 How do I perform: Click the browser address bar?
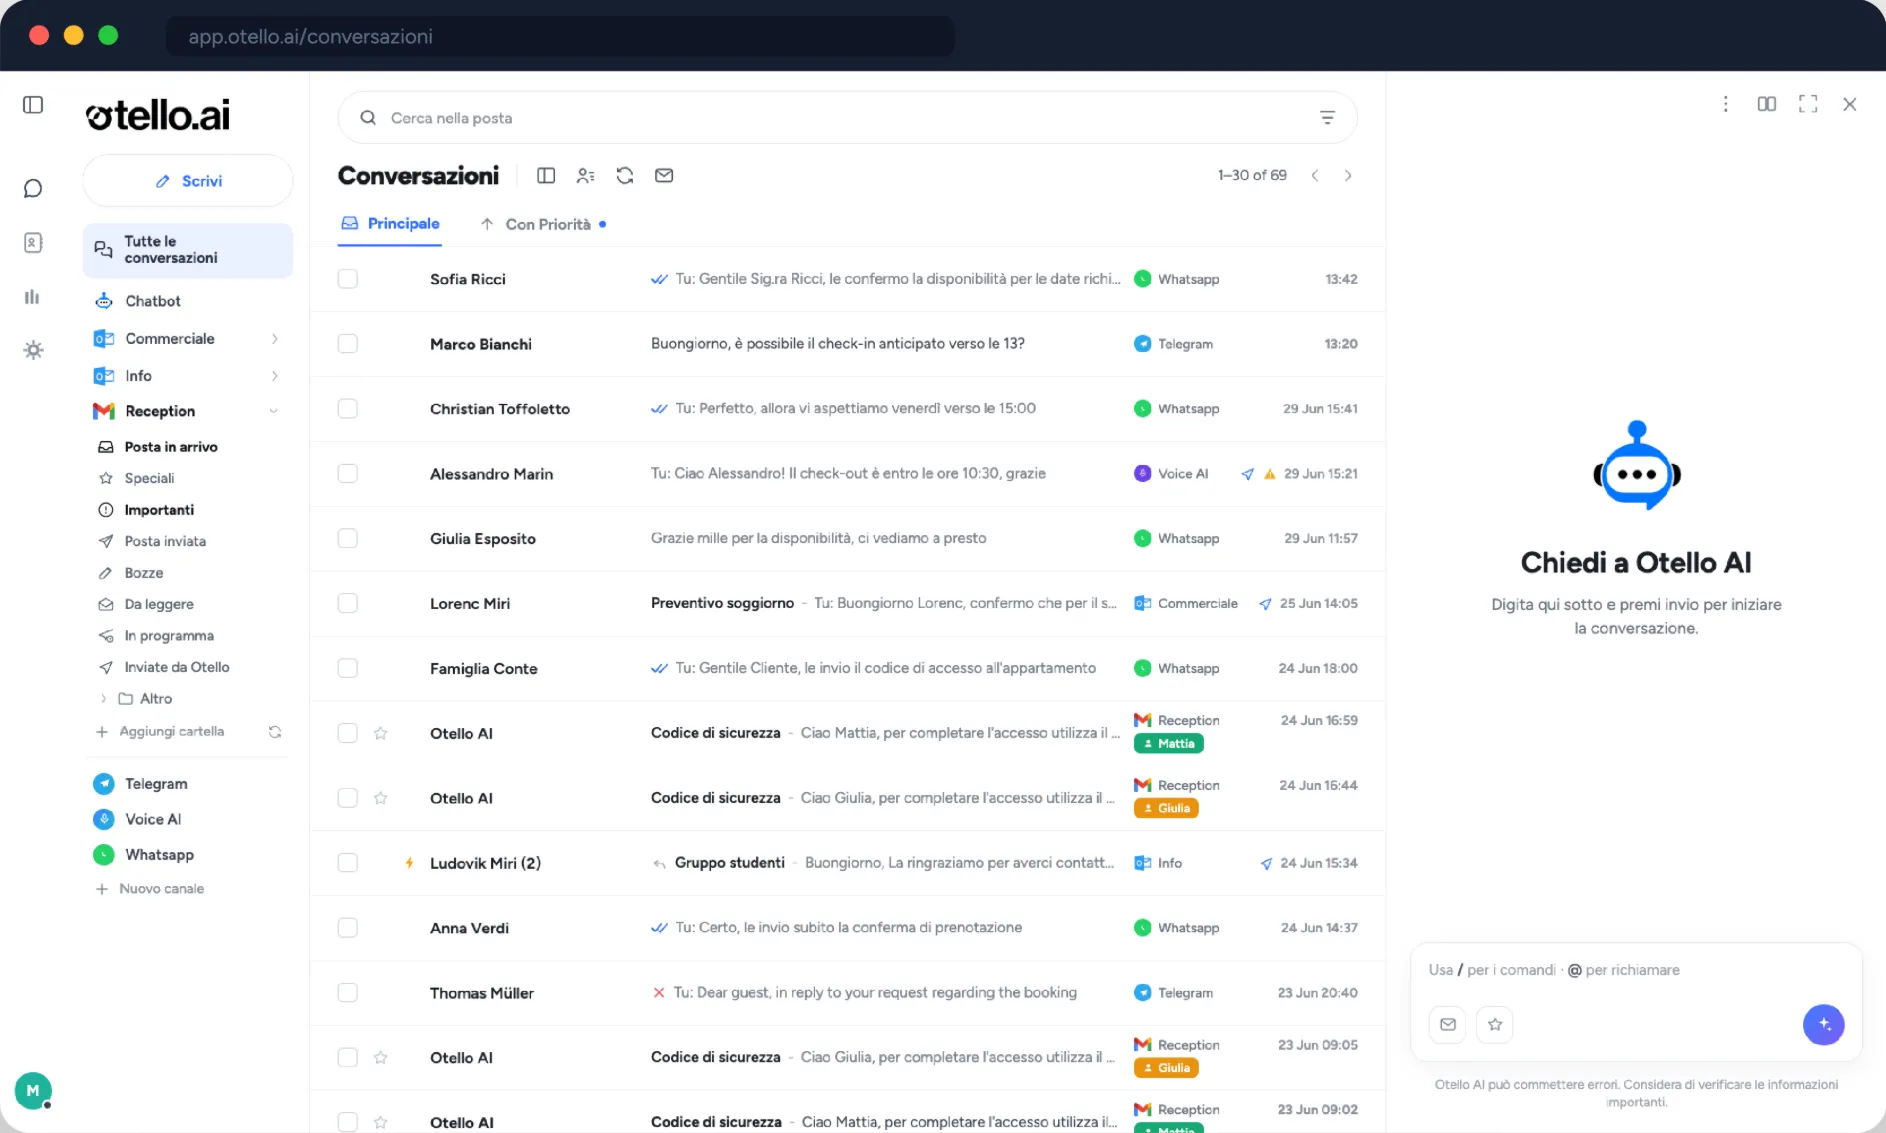tap(560, 36)
